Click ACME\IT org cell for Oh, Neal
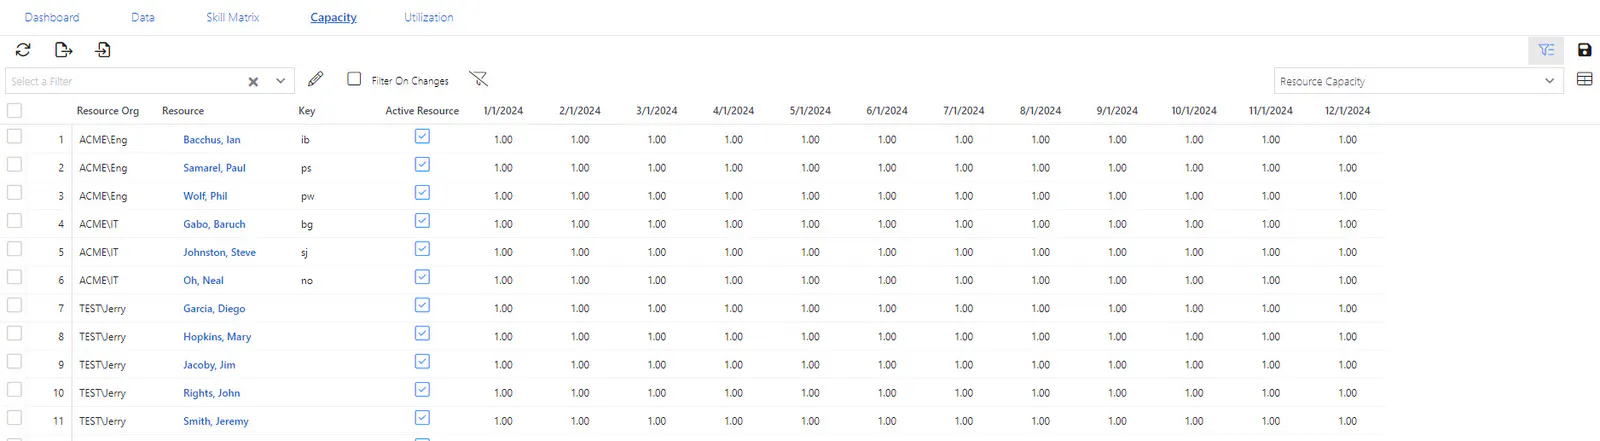 click(x=99, y=281)
